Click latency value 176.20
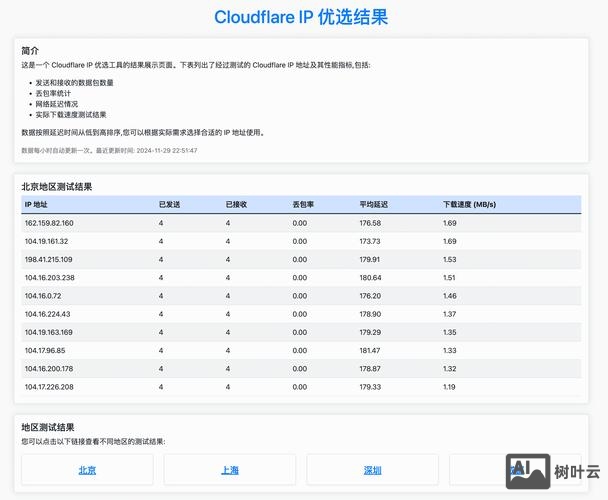 pyautogui.click(x=370, y=296)
